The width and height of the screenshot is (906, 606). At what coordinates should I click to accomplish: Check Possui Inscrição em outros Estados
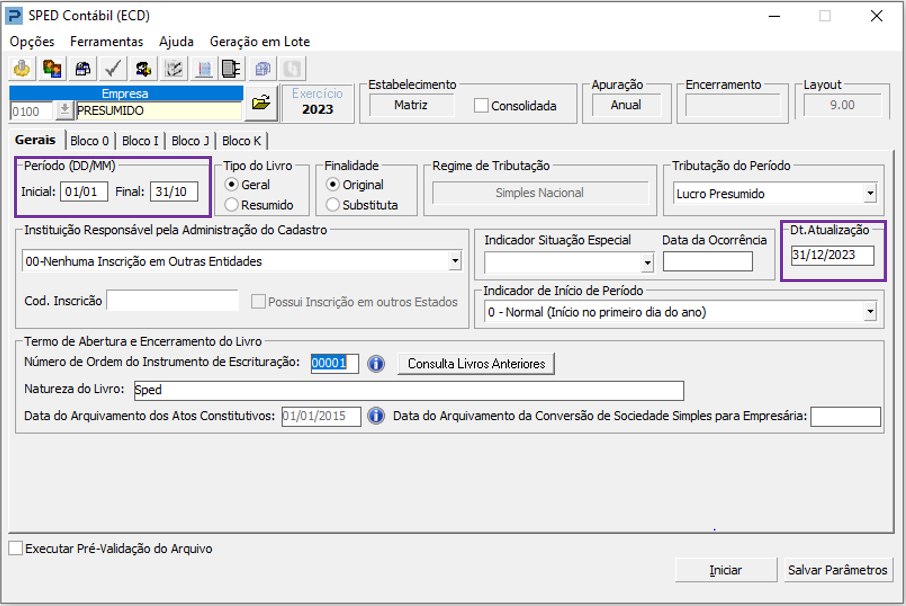(x=258, y=302)
